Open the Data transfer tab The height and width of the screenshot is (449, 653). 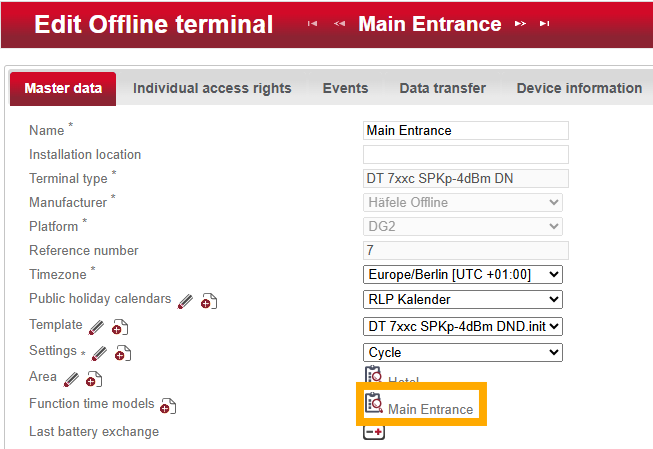click(442, 88)
